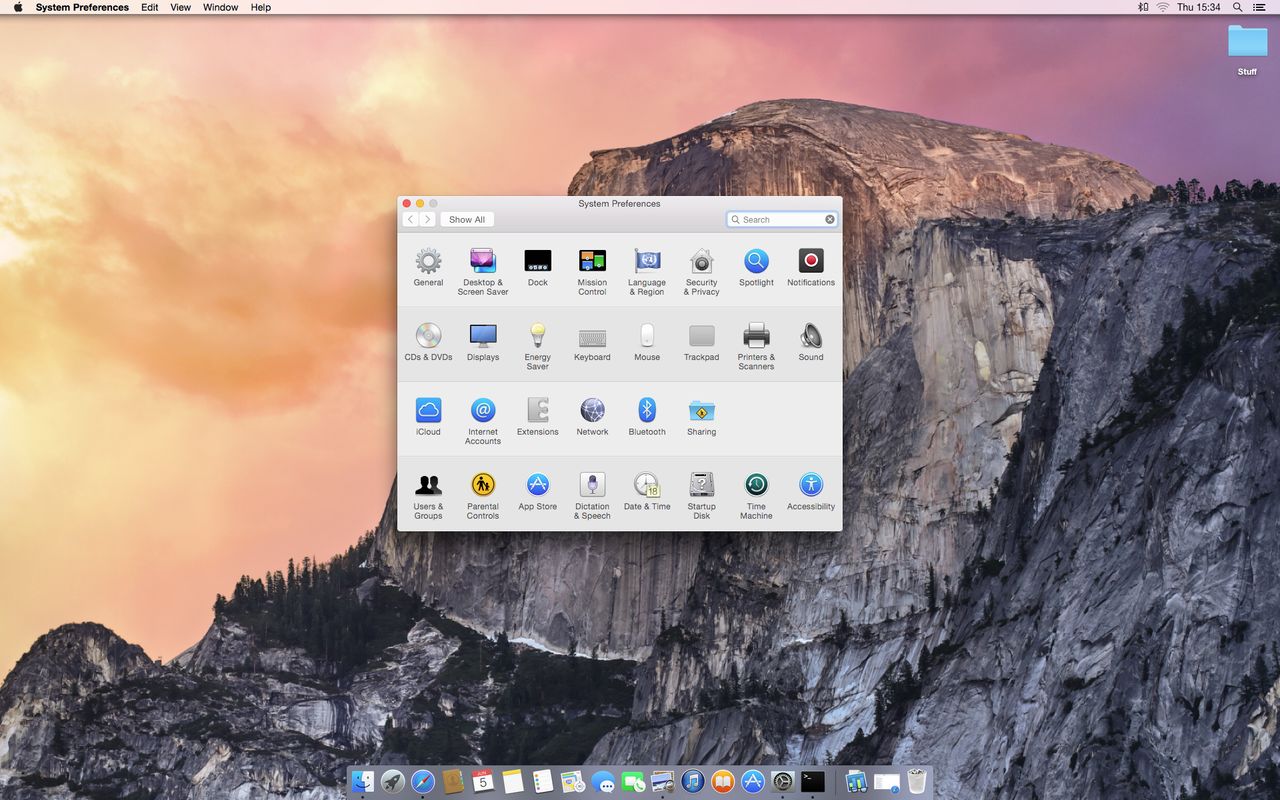Open the Window menu
Viewport: 1280px width, 800px height.
(221, 7)
